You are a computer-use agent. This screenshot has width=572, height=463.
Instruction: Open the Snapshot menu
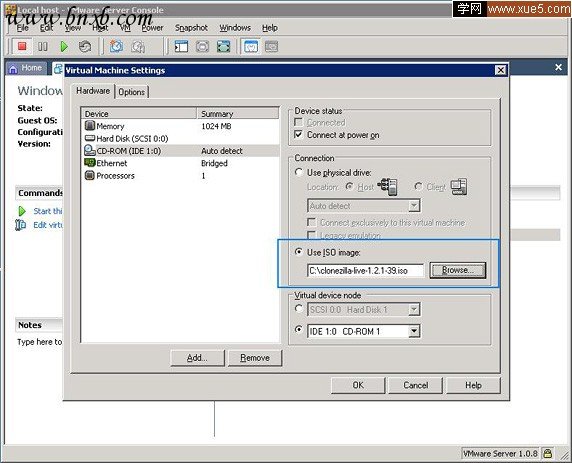(191, 28)
